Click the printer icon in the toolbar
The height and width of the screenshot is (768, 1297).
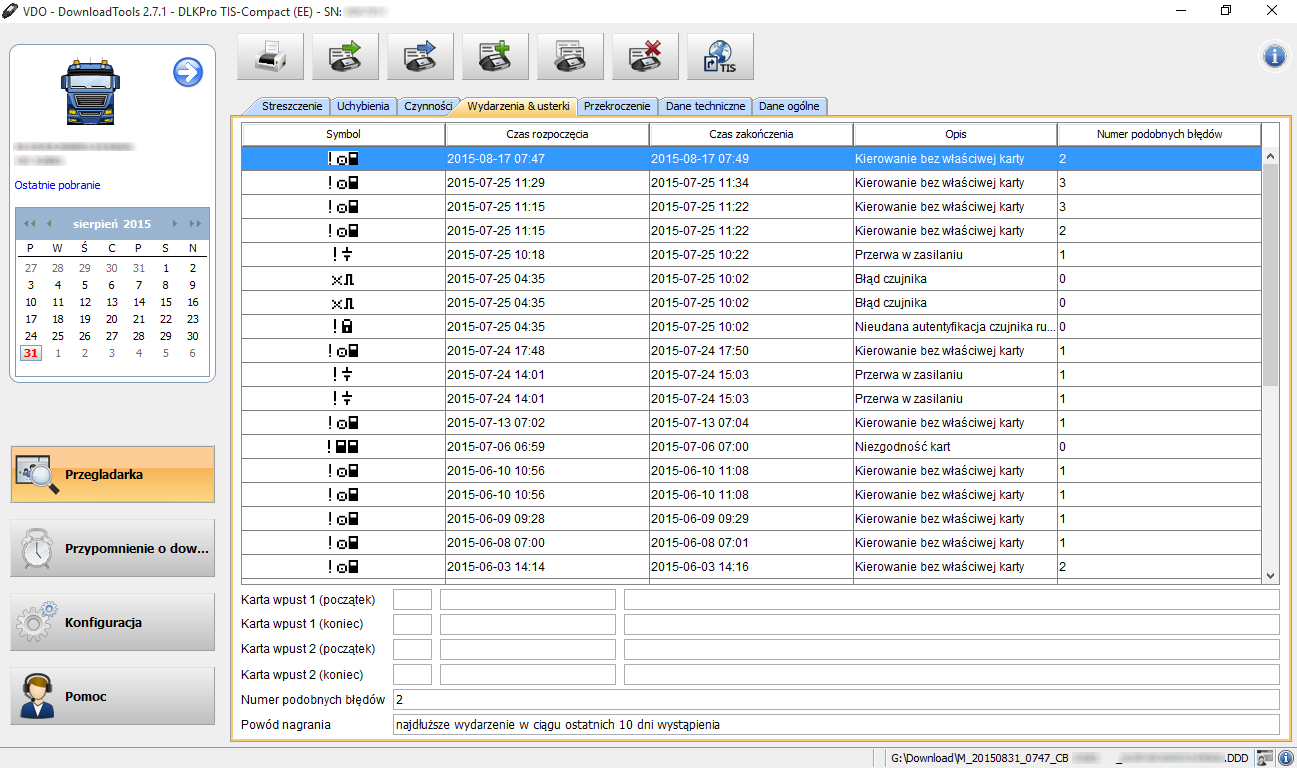point(270,57)
